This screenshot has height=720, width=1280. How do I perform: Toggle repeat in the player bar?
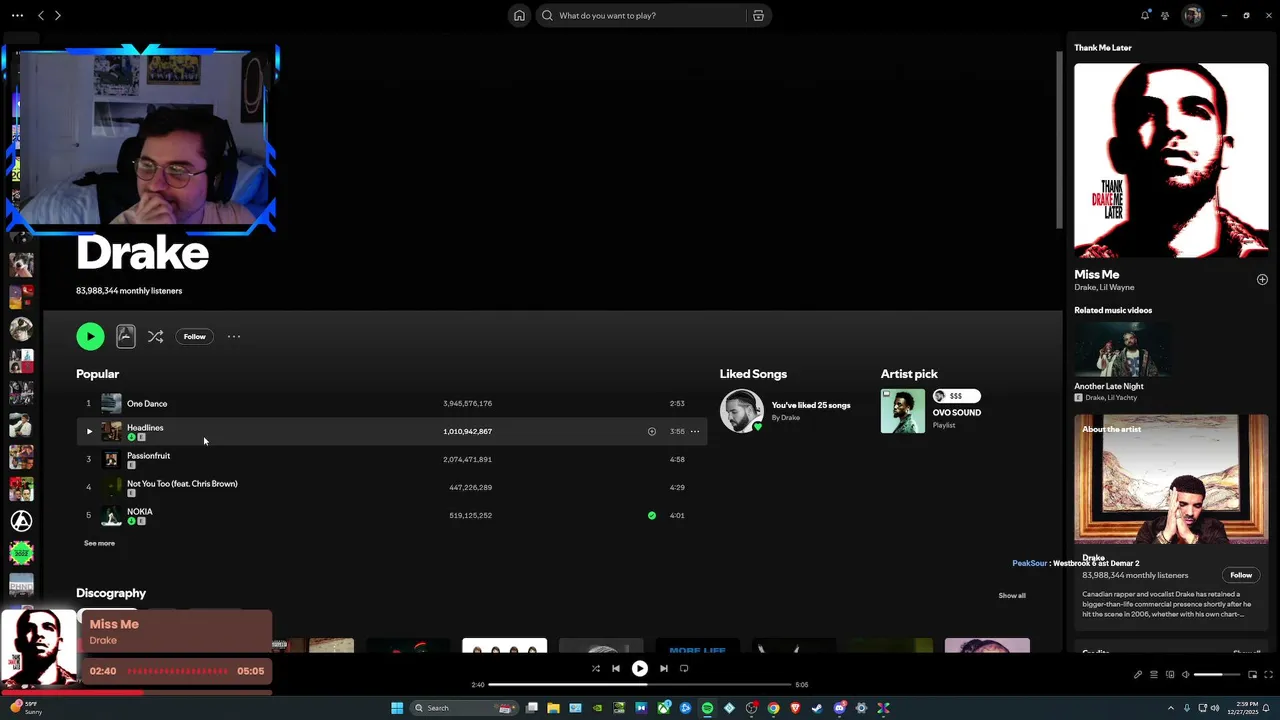coord(684,668)
